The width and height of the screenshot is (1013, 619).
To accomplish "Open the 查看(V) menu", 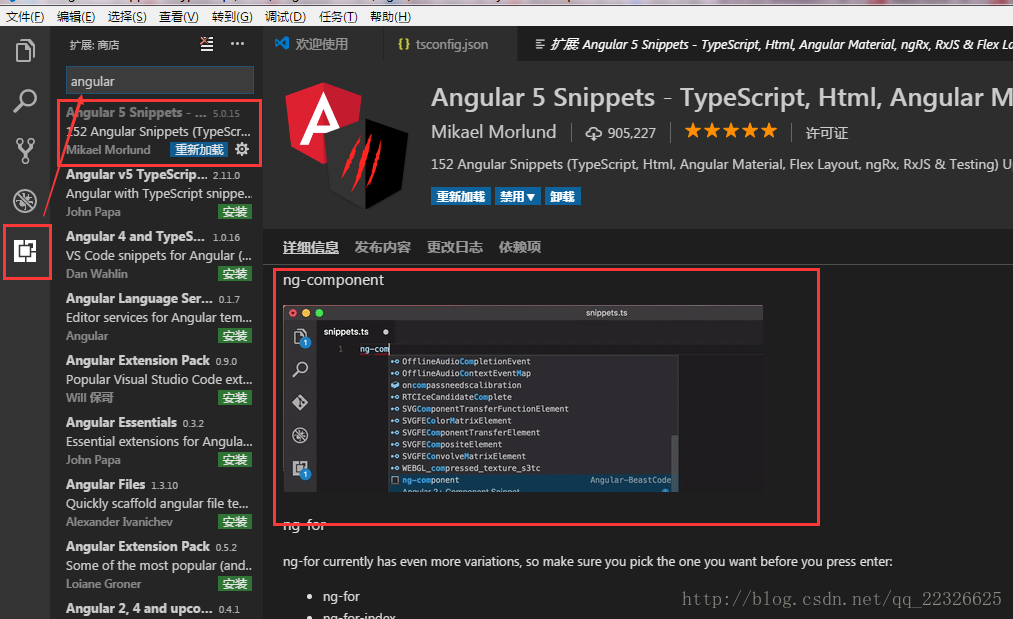I will tap(178, 17).
